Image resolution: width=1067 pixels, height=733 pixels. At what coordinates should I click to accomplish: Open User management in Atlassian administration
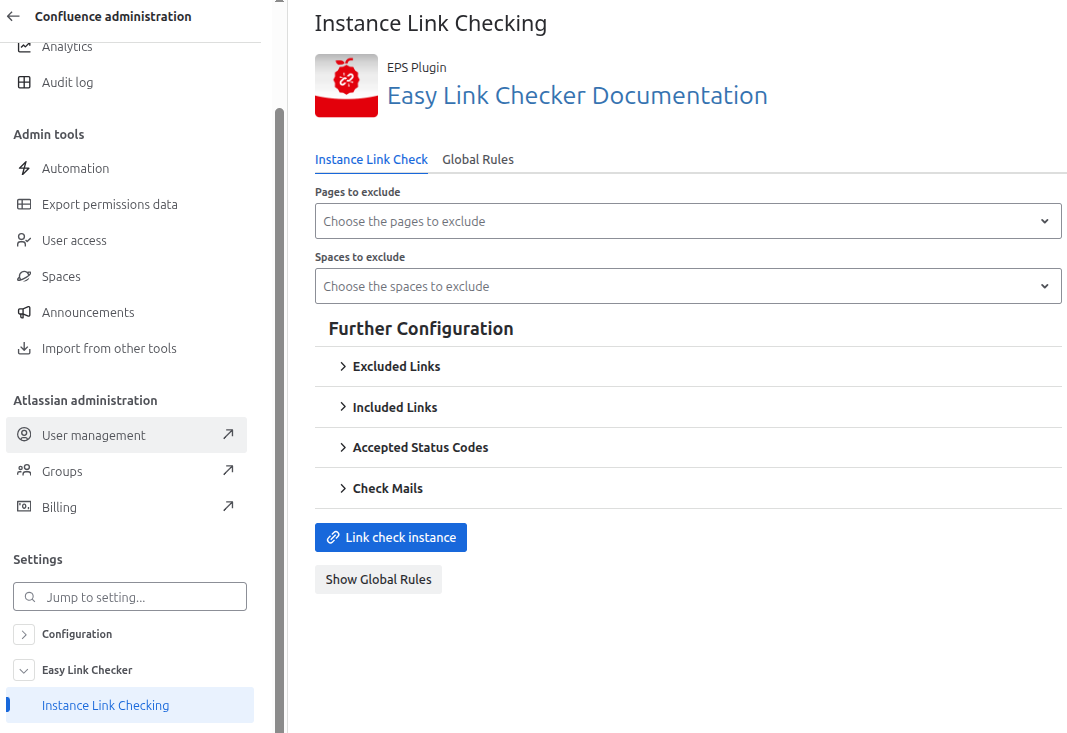coord(127,435)
